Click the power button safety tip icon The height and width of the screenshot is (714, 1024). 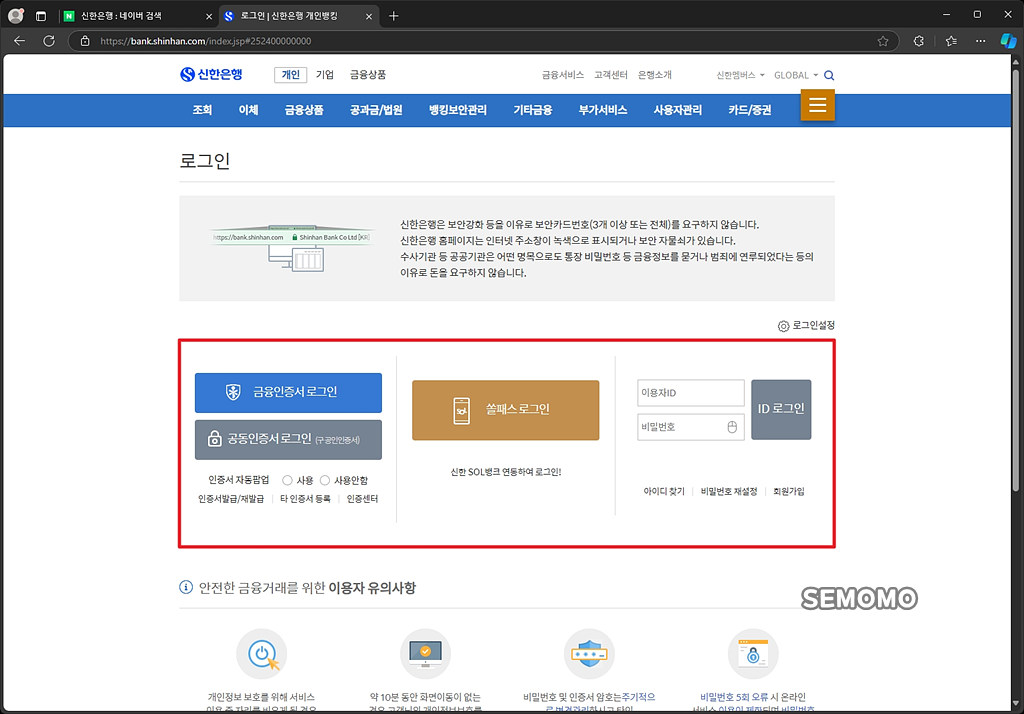coord(262,654)
